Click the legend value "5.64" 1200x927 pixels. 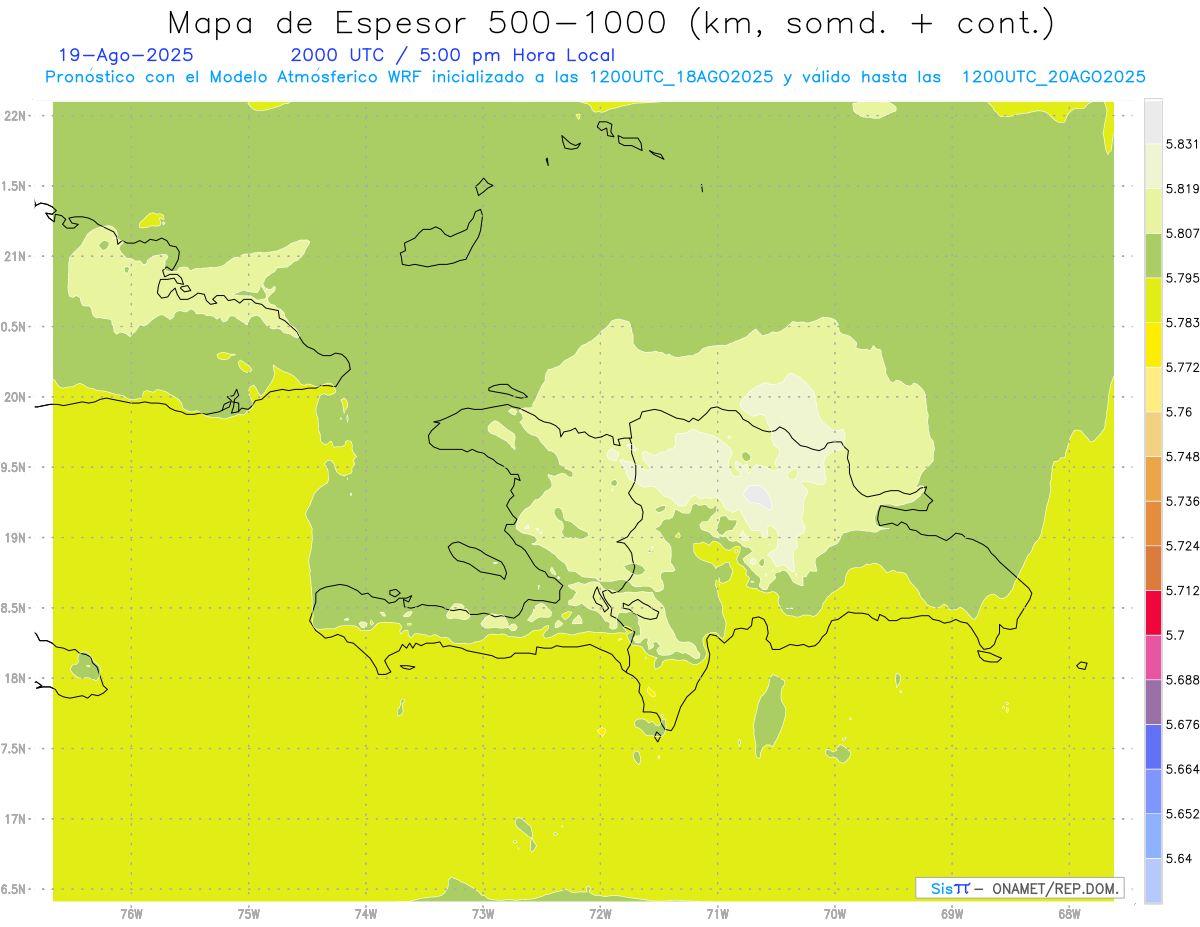1178,858
